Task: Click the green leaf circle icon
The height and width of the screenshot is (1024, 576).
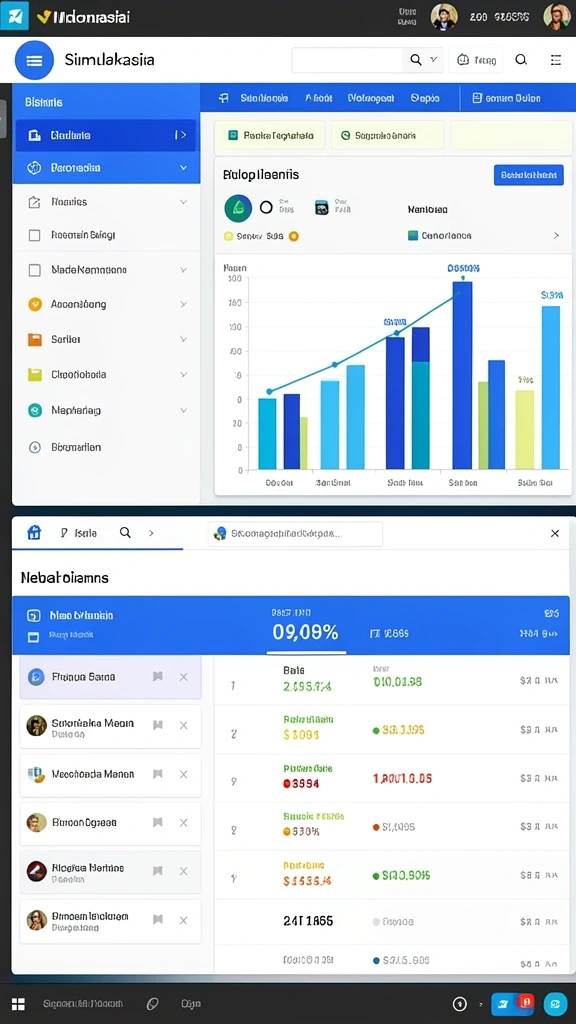Action: click(238, 208)
